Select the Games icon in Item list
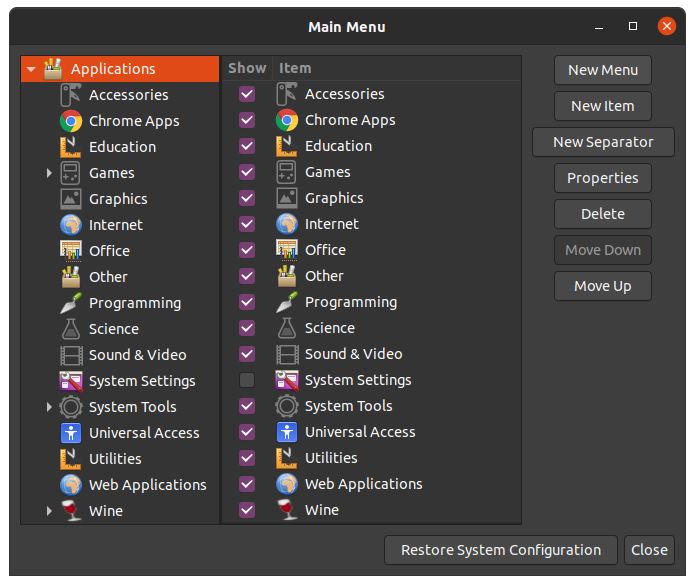 (x=287, y=172)
